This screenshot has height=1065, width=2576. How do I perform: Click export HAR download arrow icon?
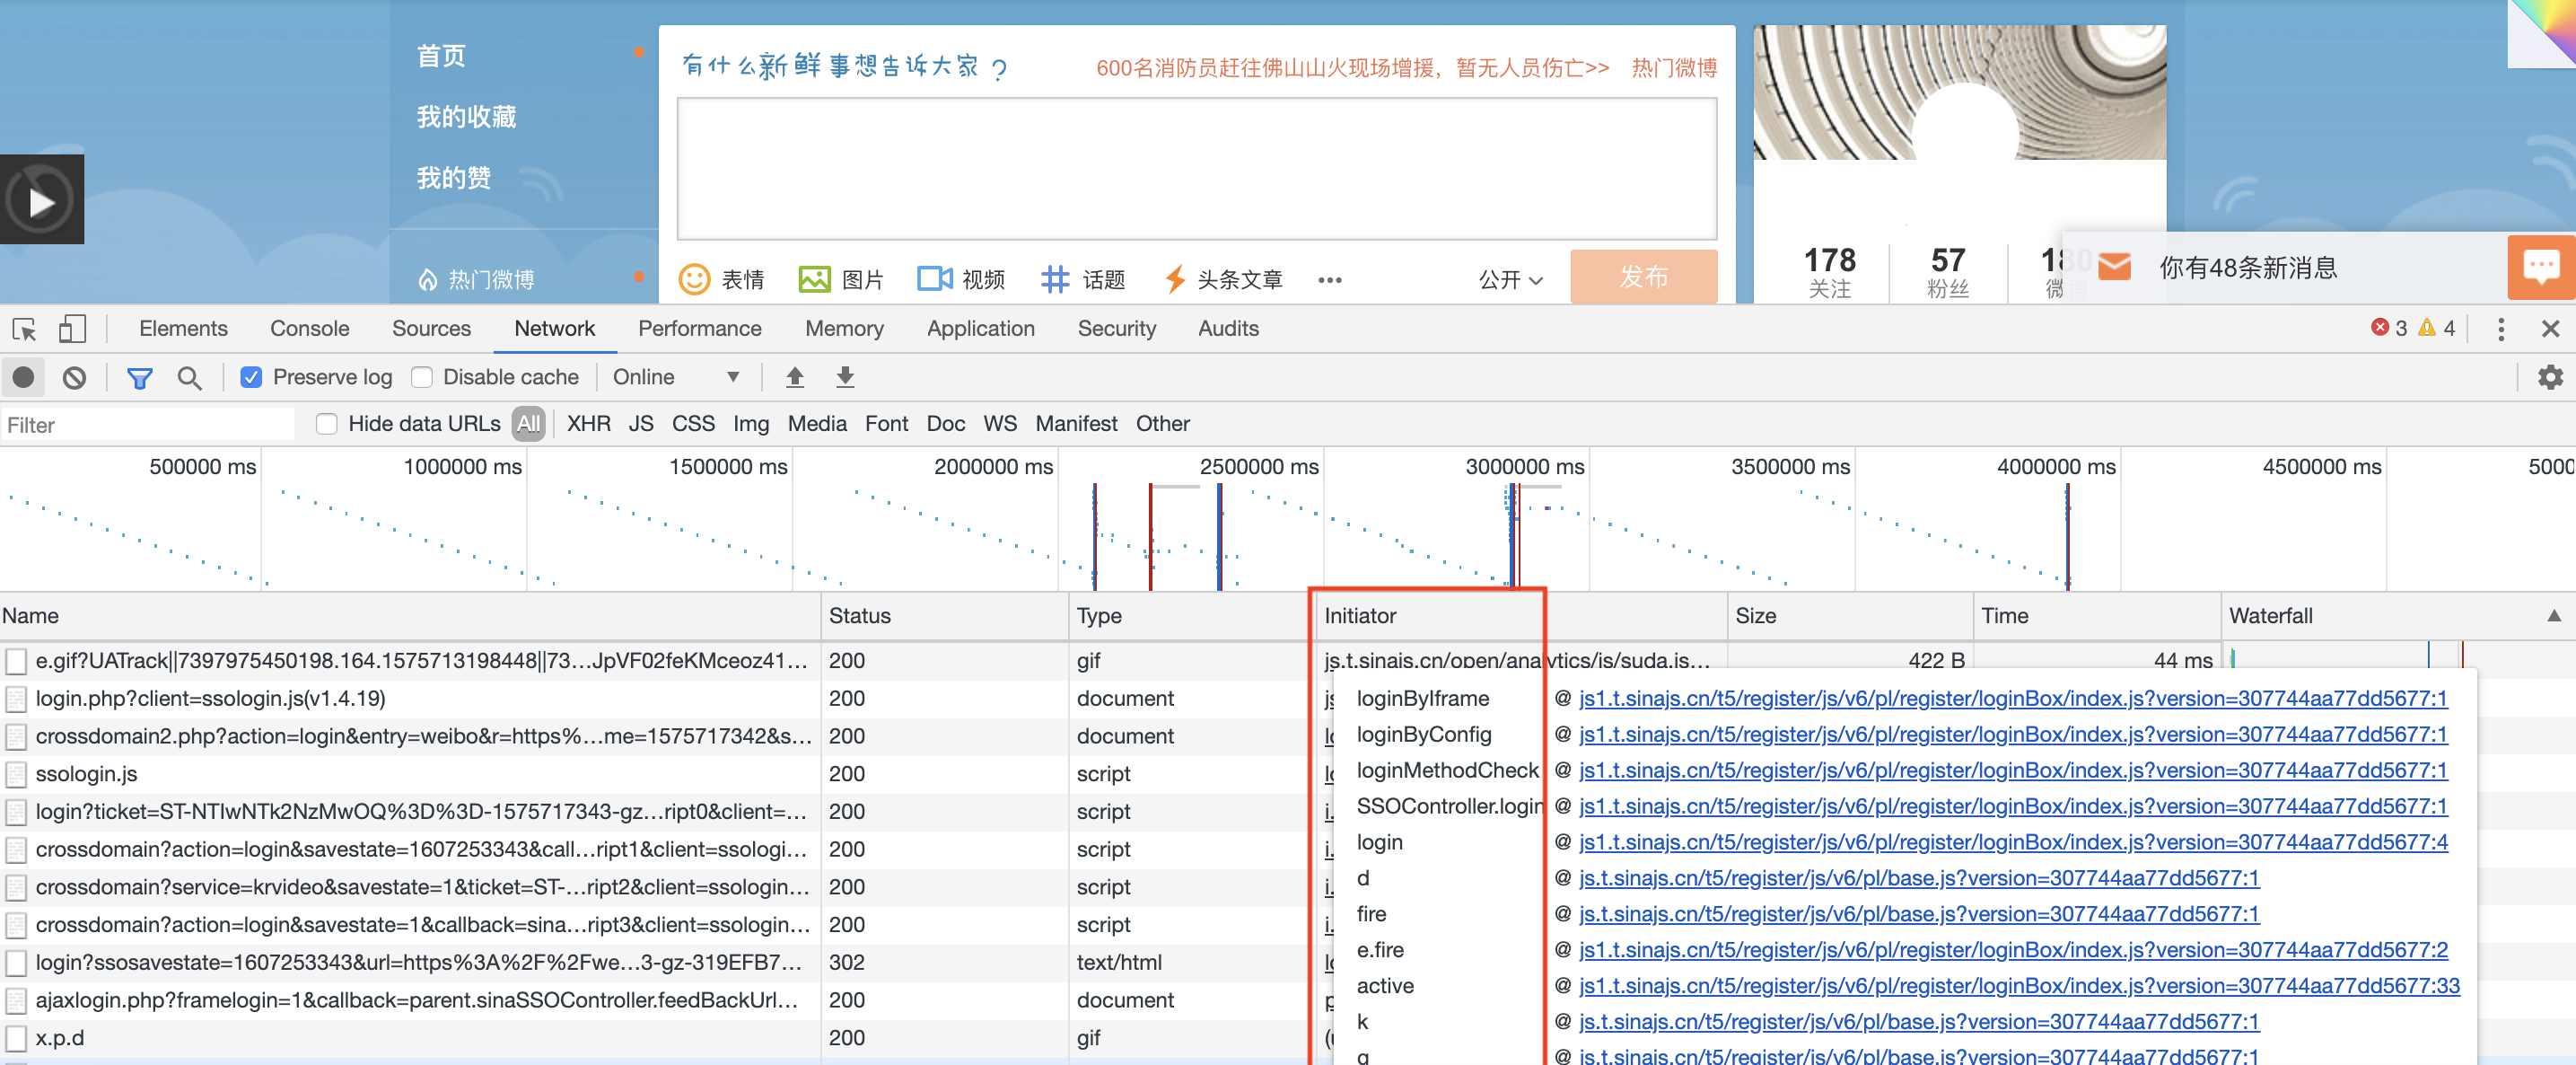(845, 377)
